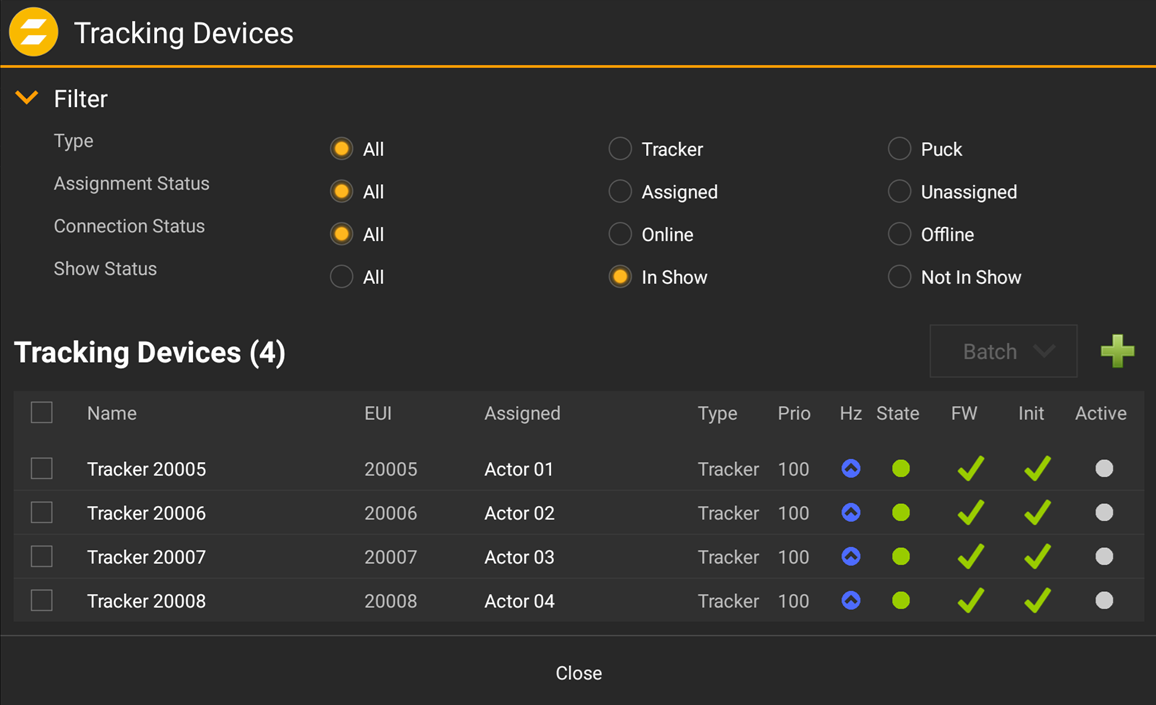
Task: Select the Actor 02 assignment entry
Action: 519,513
